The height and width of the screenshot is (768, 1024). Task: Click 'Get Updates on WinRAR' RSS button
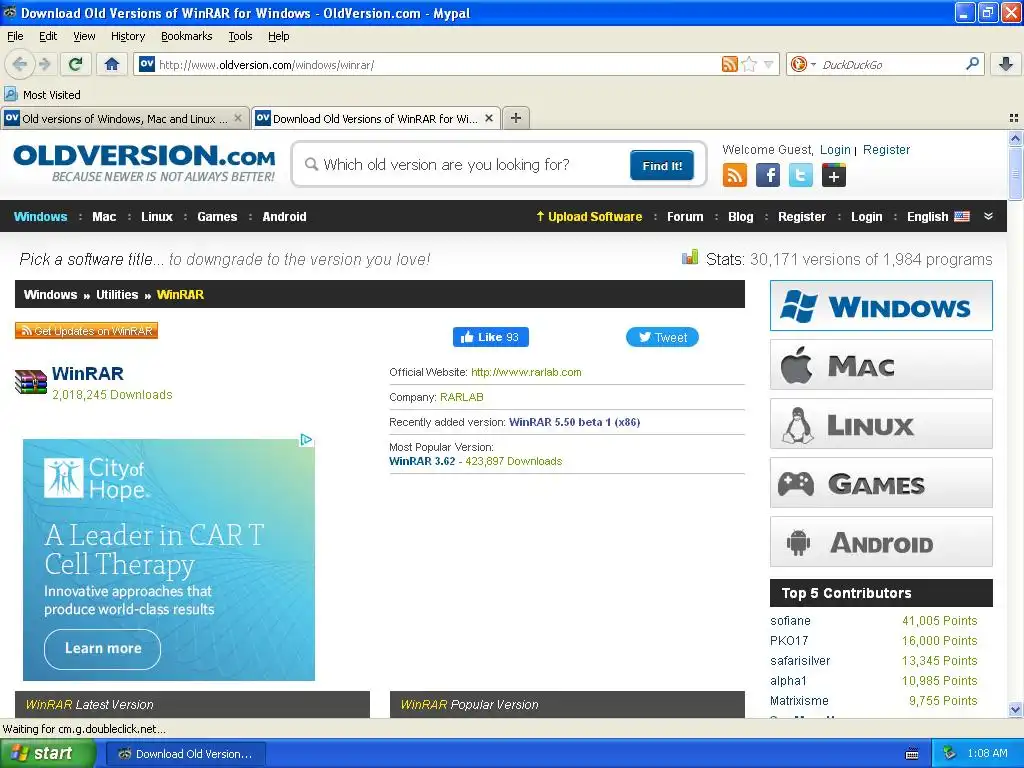tap(87, 331)
